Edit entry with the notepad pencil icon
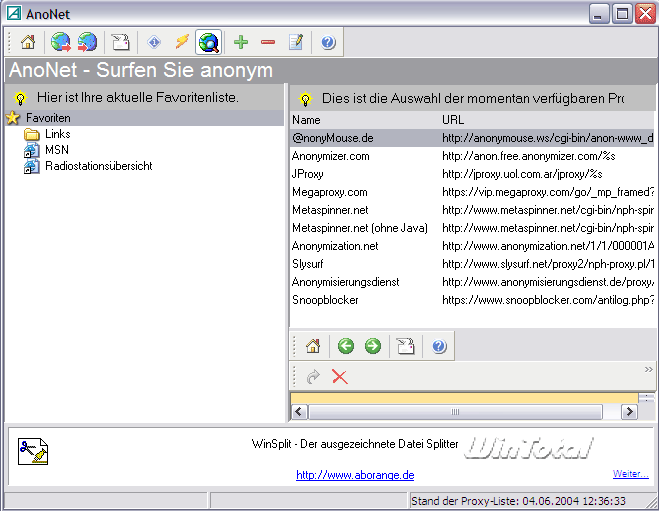The image size is (659, 511). (296, 42)
